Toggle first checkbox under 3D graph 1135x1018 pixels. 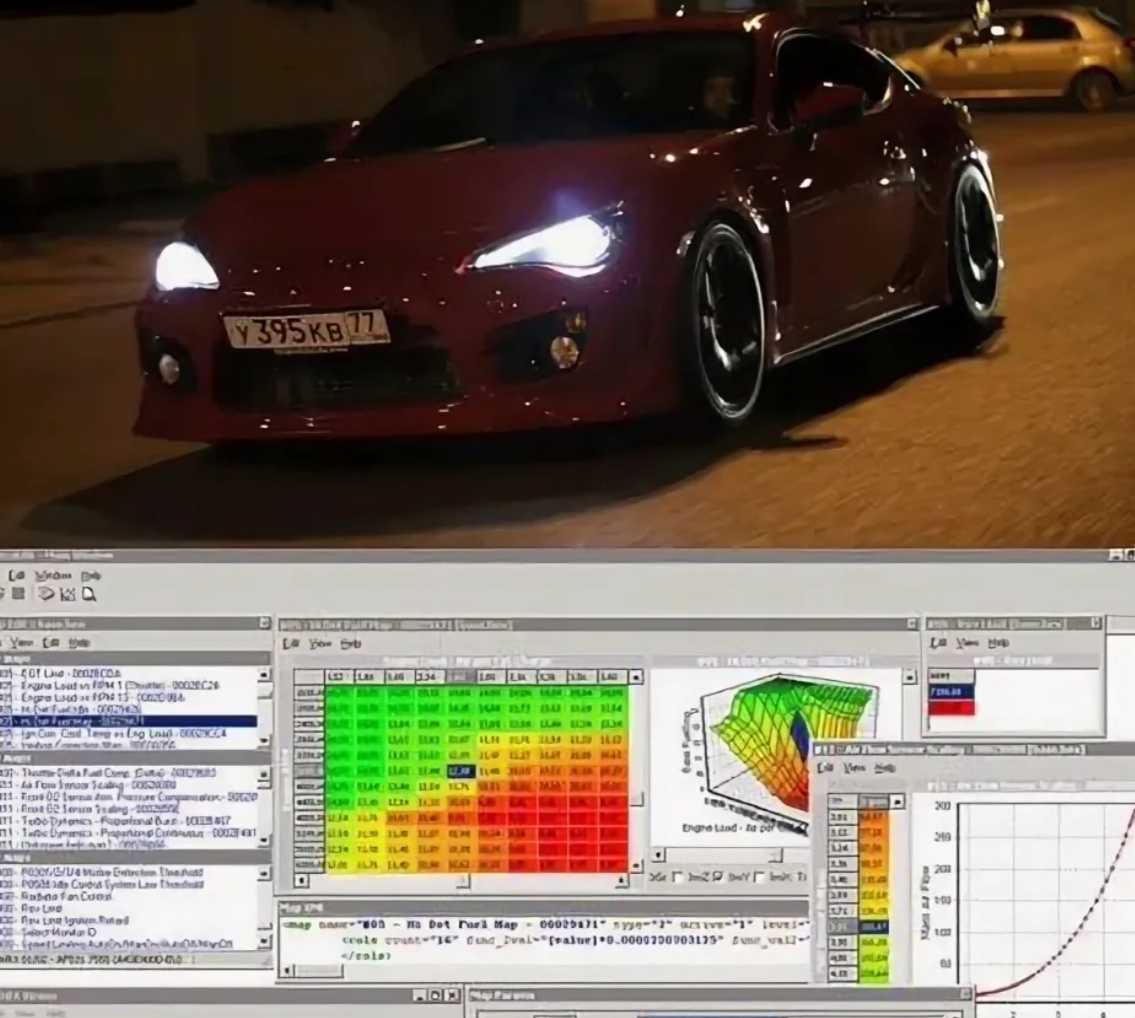(x=678, y=878)
